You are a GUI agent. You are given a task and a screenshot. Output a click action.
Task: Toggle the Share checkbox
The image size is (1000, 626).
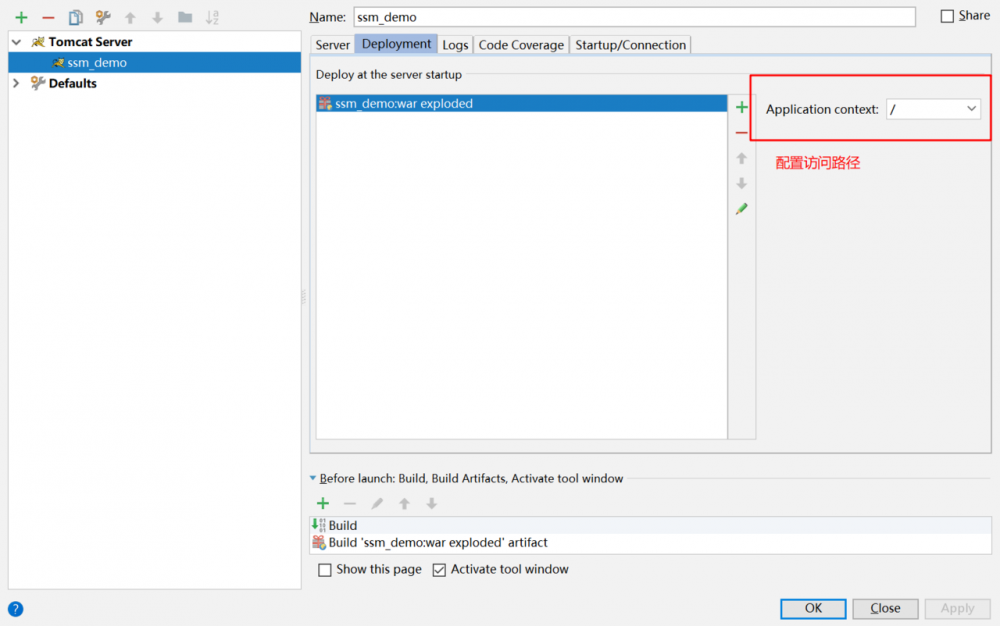tap(947, 16)
